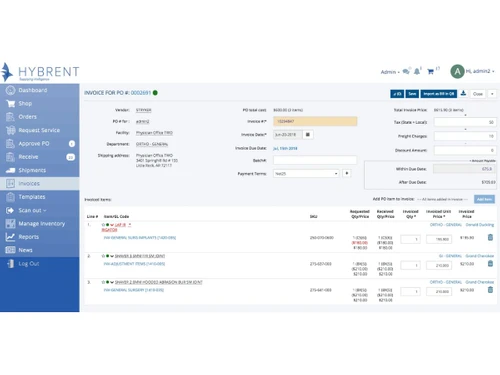Click the Batch# input field

point(315,160)
